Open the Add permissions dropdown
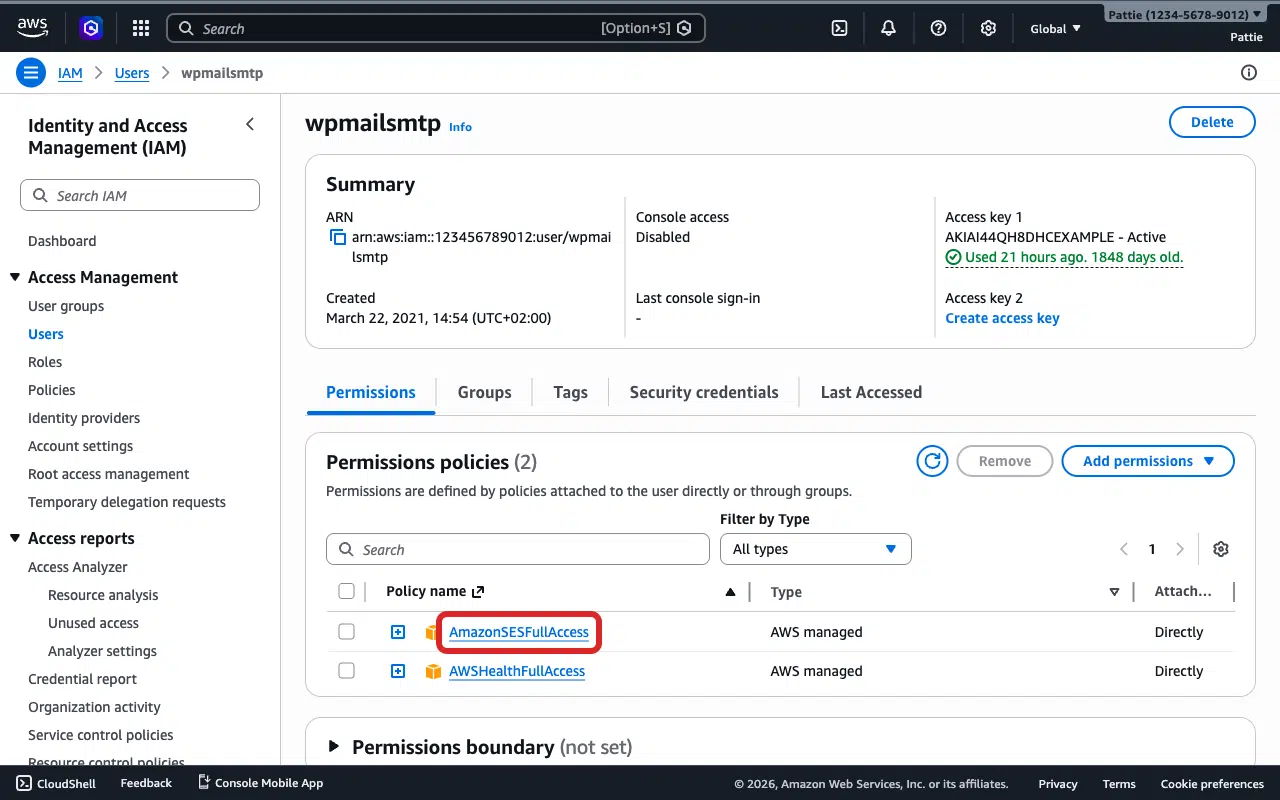 click(x=1148, y=461)
